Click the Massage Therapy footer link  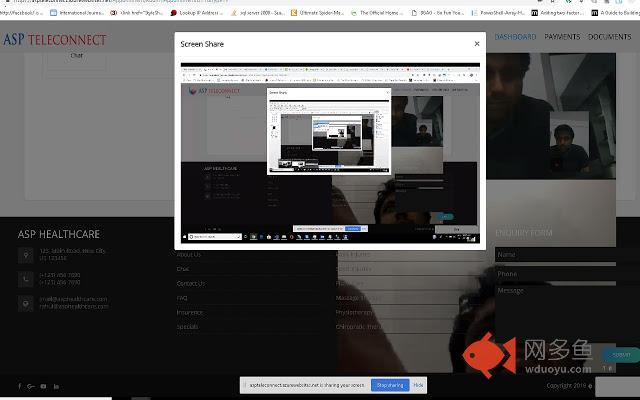[x=358, y=298]
